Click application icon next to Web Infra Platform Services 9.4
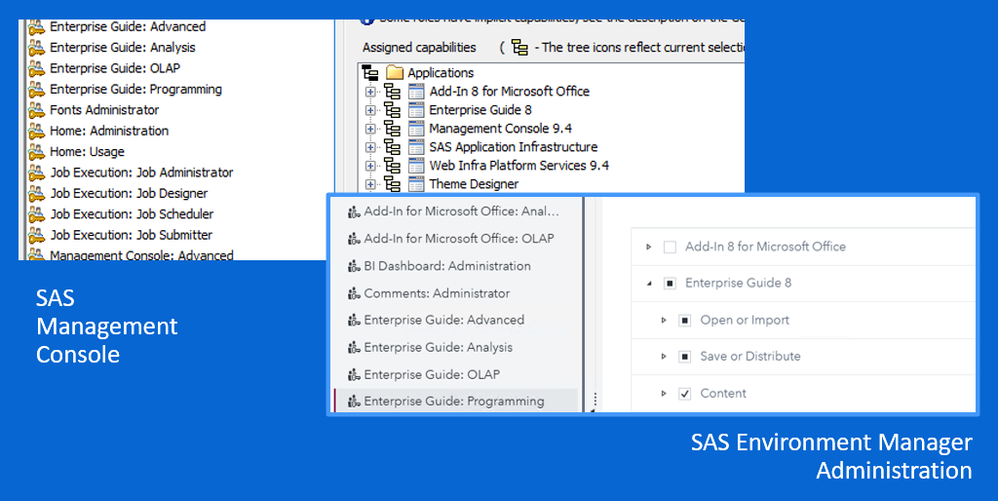 (416, 166)
